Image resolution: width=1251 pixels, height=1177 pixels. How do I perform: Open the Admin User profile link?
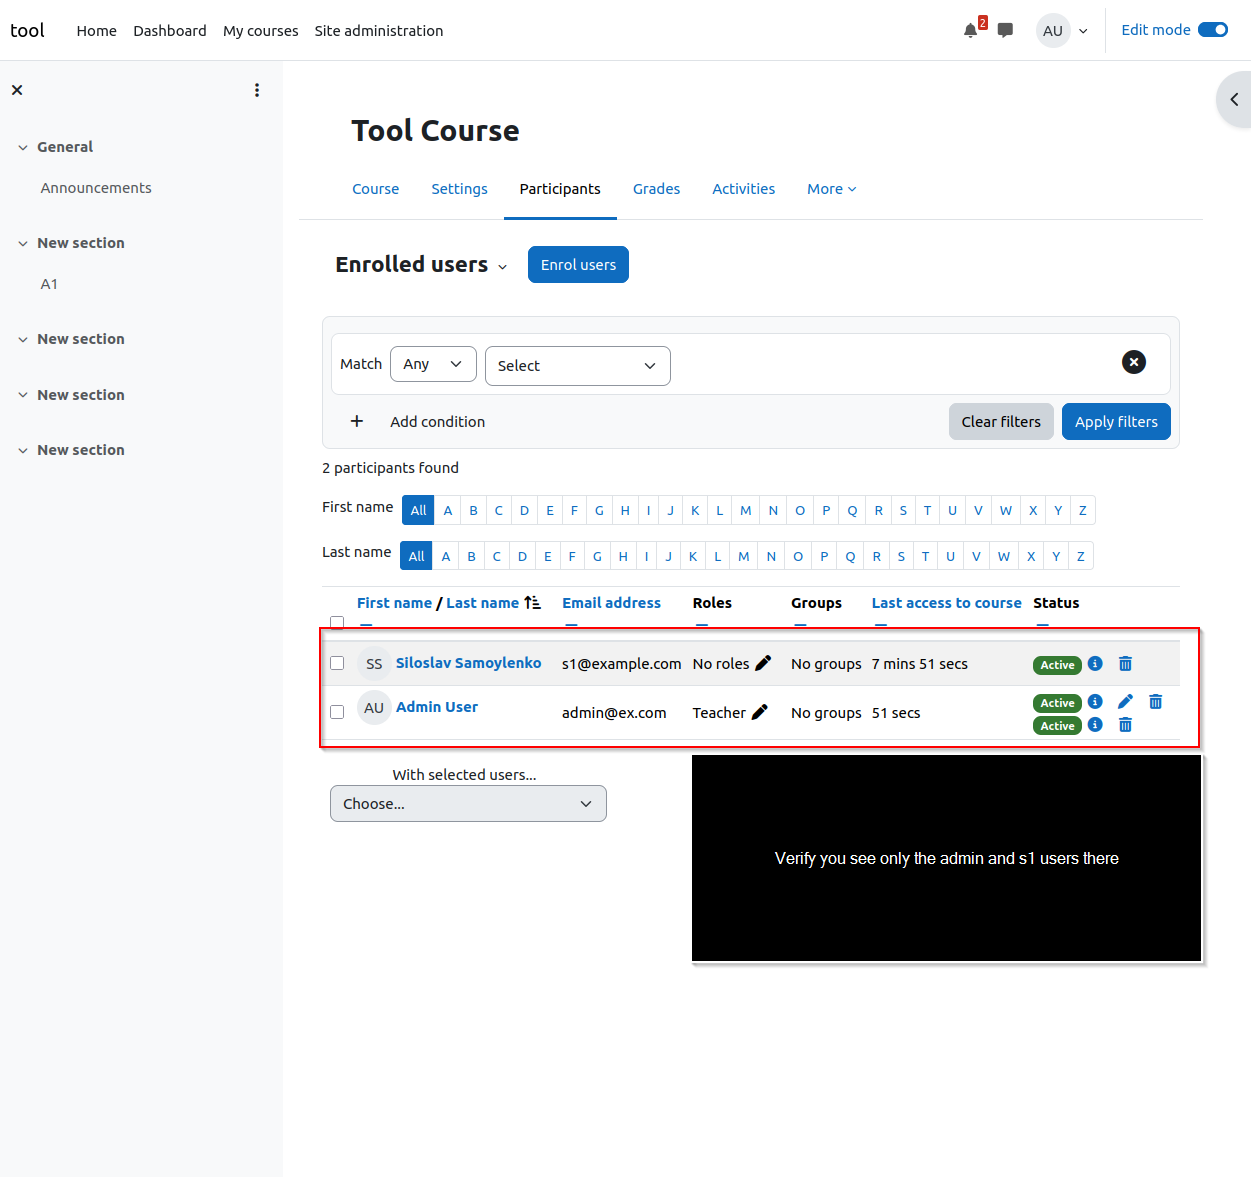[437, 707]
